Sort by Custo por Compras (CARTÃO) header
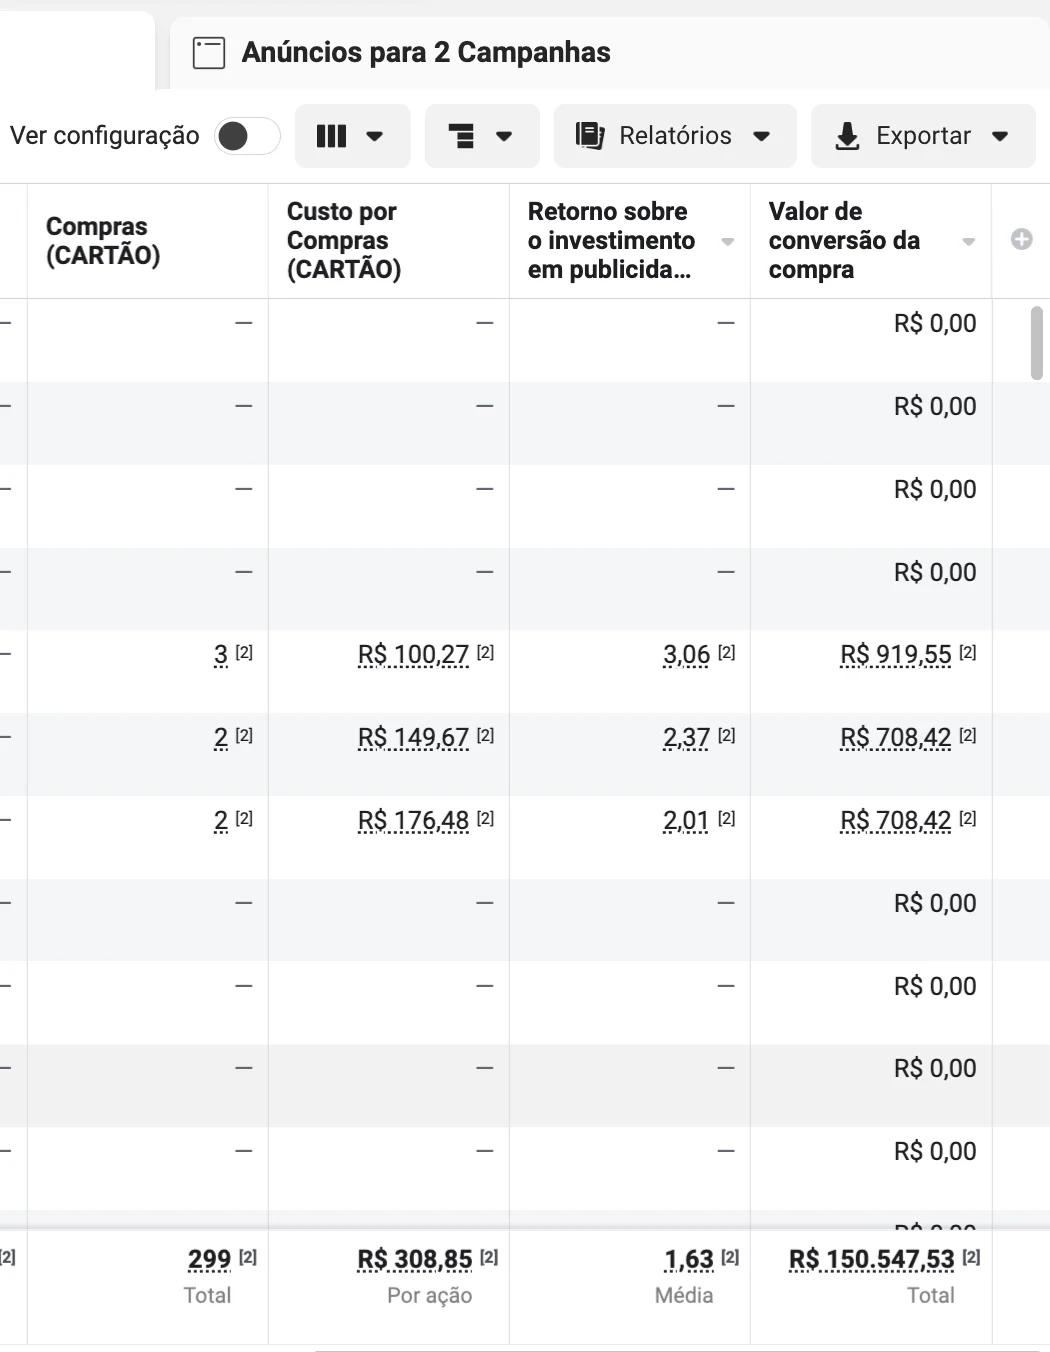This screenshot has width=1050, height=1352. pyautogui.click(x=344, y=241)
